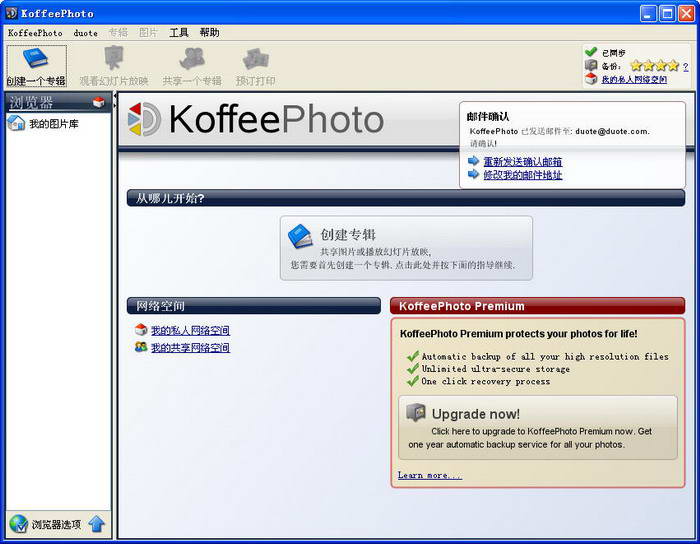Open the duote menu
This screenshot has height=544, width=700.
(85, 33)
